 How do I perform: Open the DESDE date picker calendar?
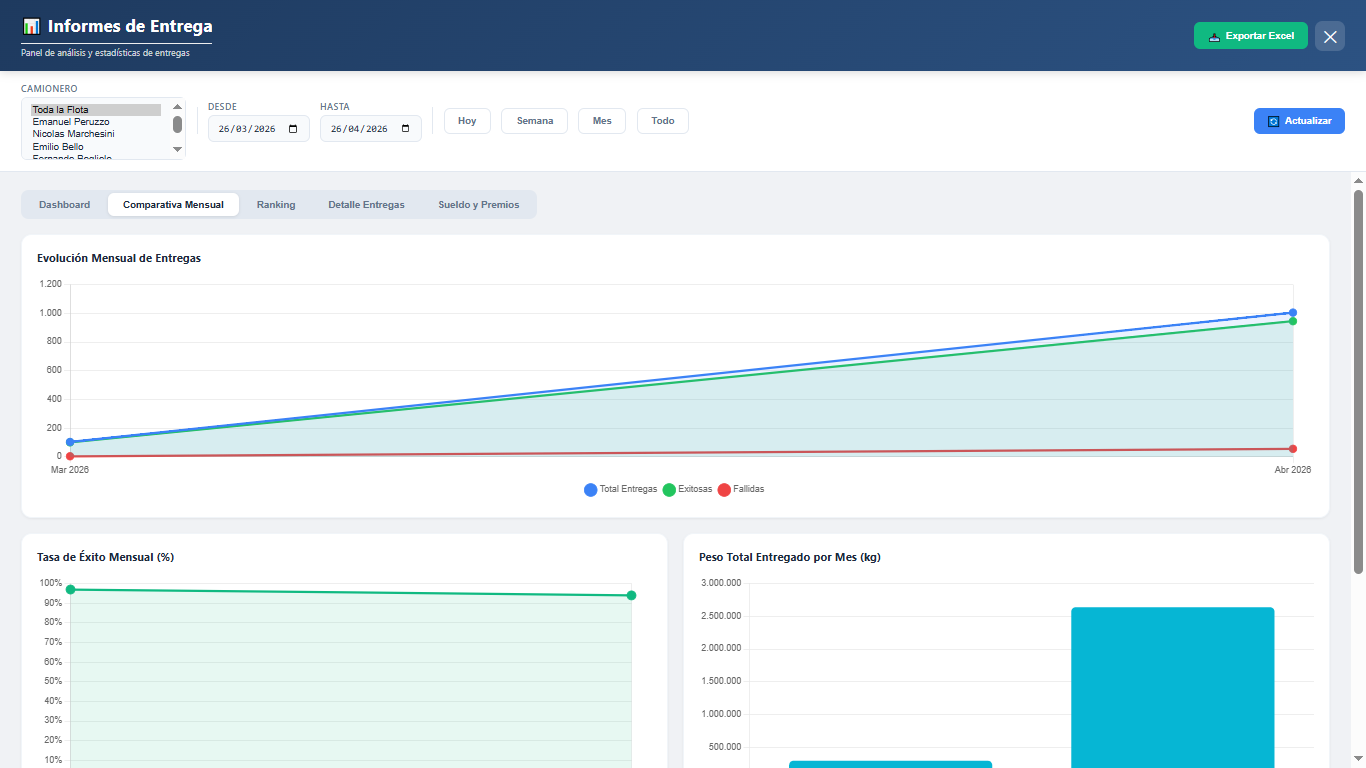coord(291,128)
